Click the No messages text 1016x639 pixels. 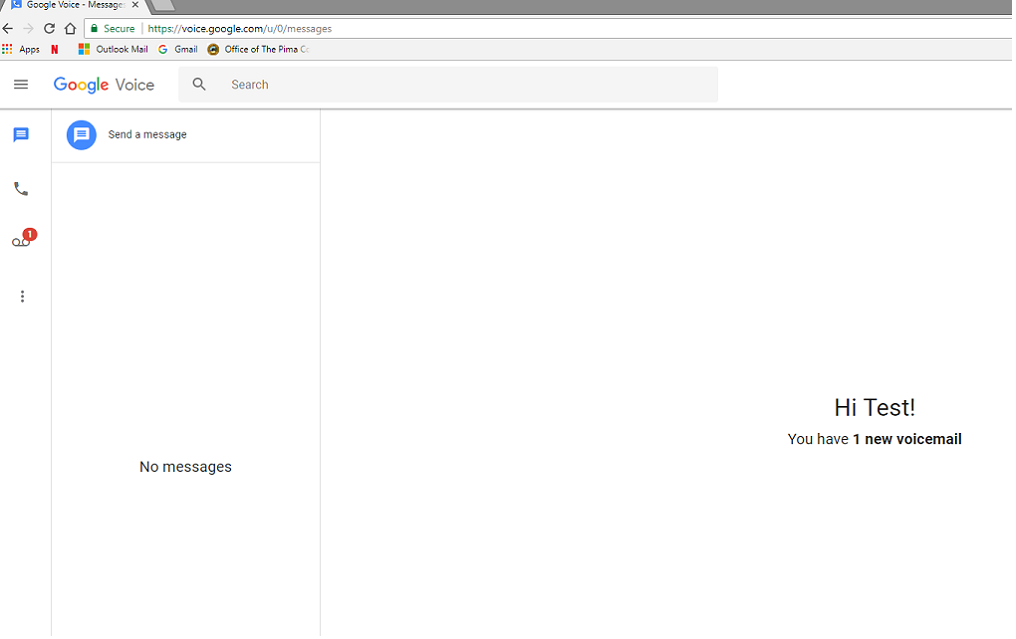(185, 467)
